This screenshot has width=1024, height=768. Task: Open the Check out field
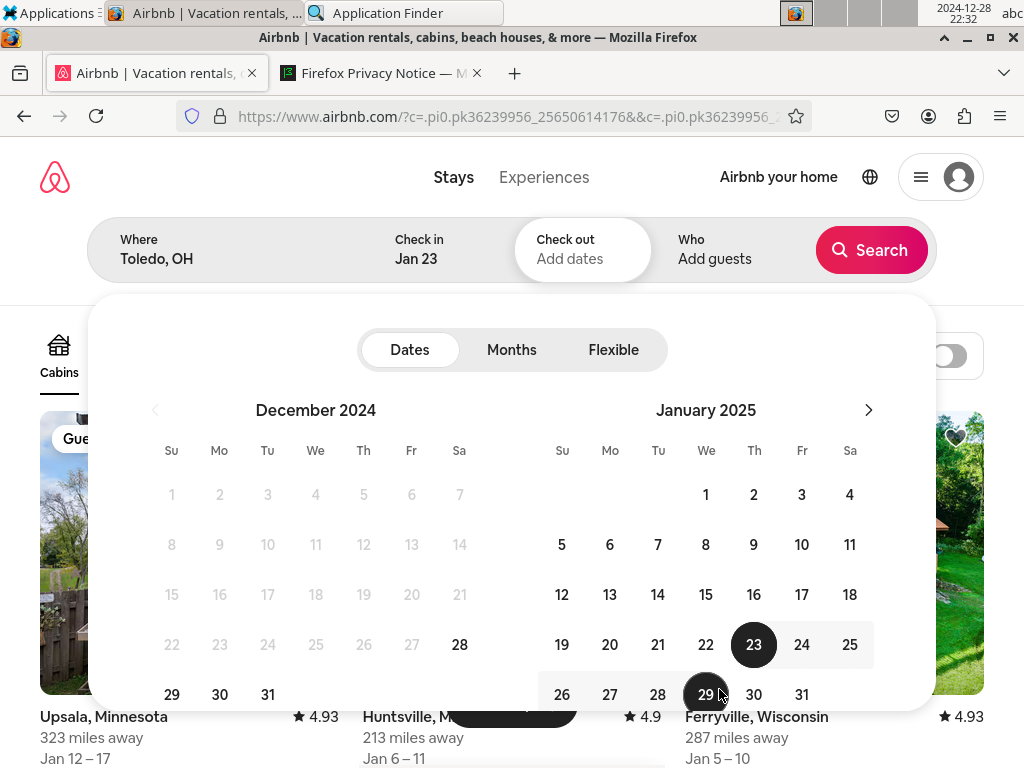583,250
